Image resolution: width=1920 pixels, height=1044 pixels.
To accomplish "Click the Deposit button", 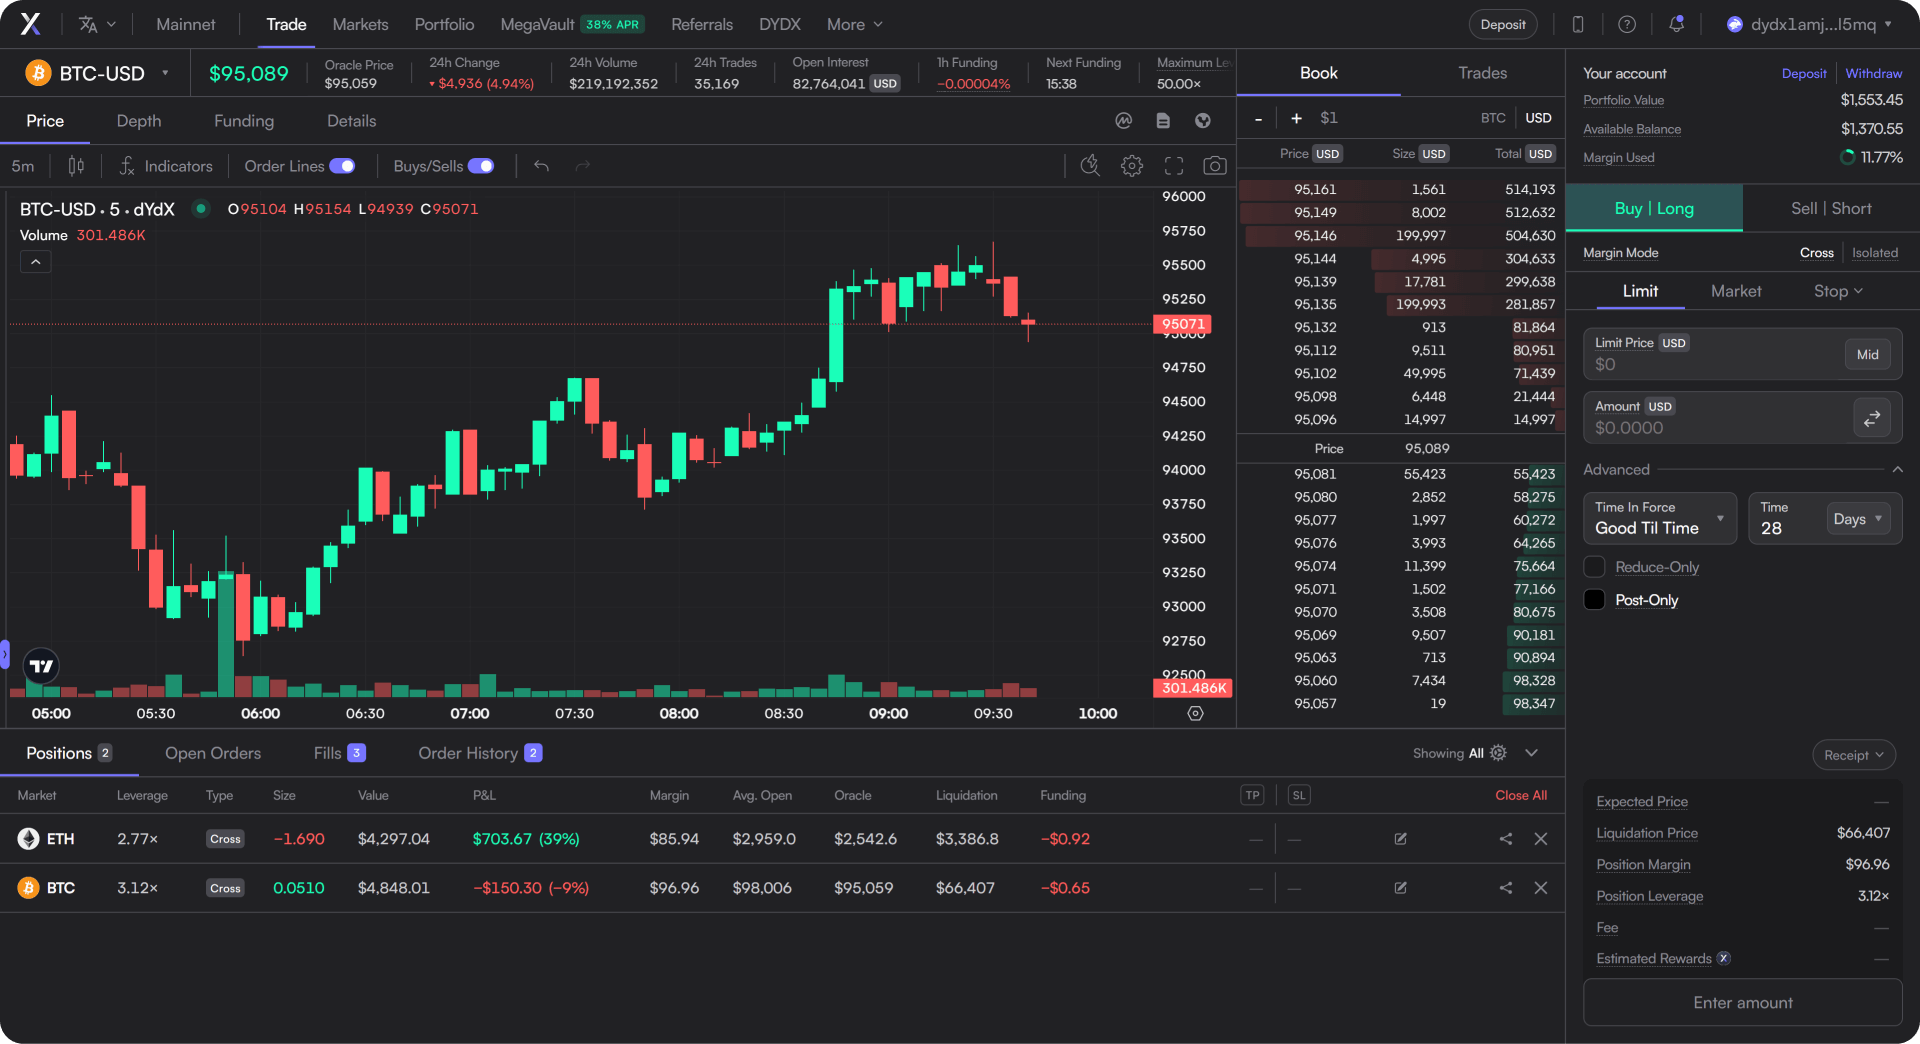I will tap(1503, 24).
